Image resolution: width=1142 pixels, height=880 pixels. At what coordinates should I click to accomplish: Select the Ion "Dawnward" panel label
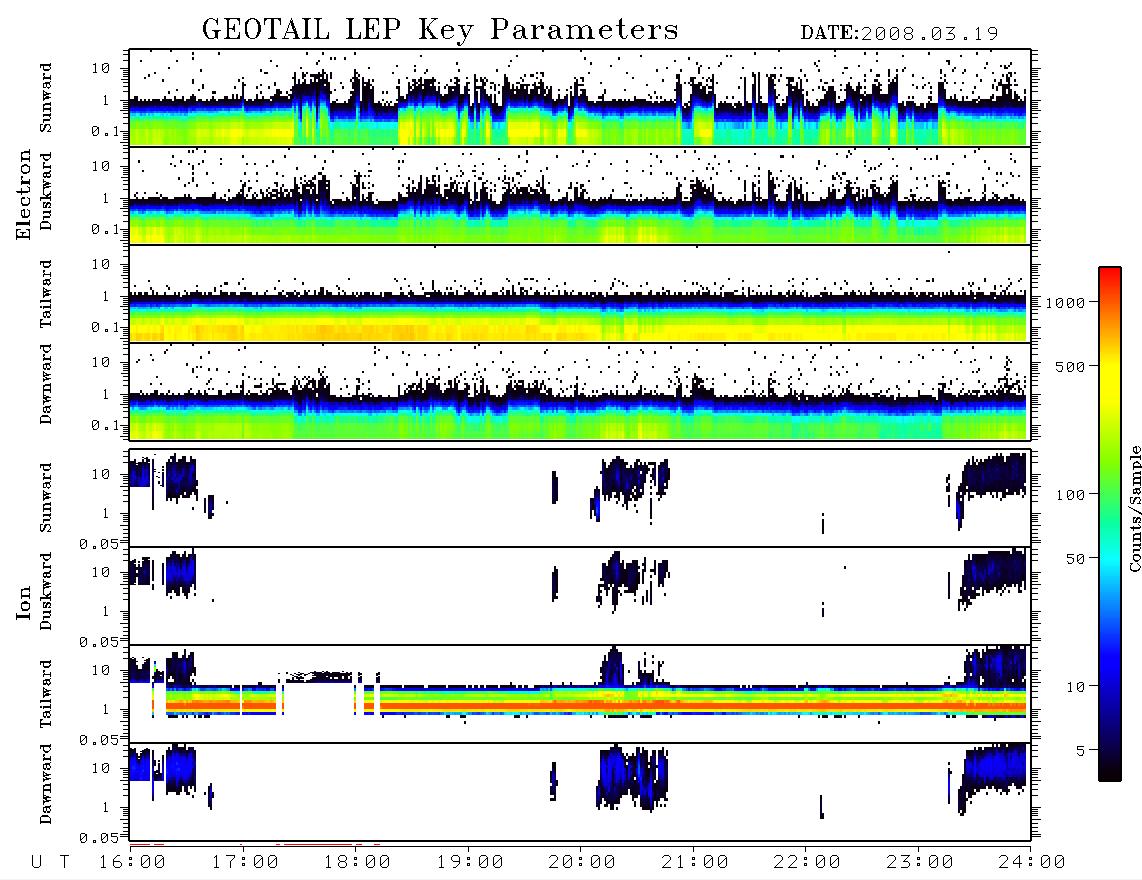46,784
